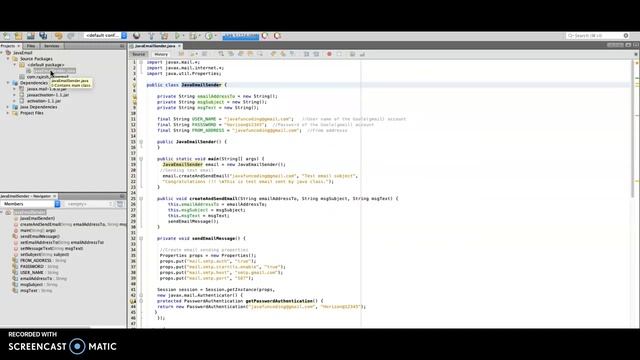Collapse the main method fold at line 18
The width and height of the screenshot is (640, 360).
click(x=141, y=159)
